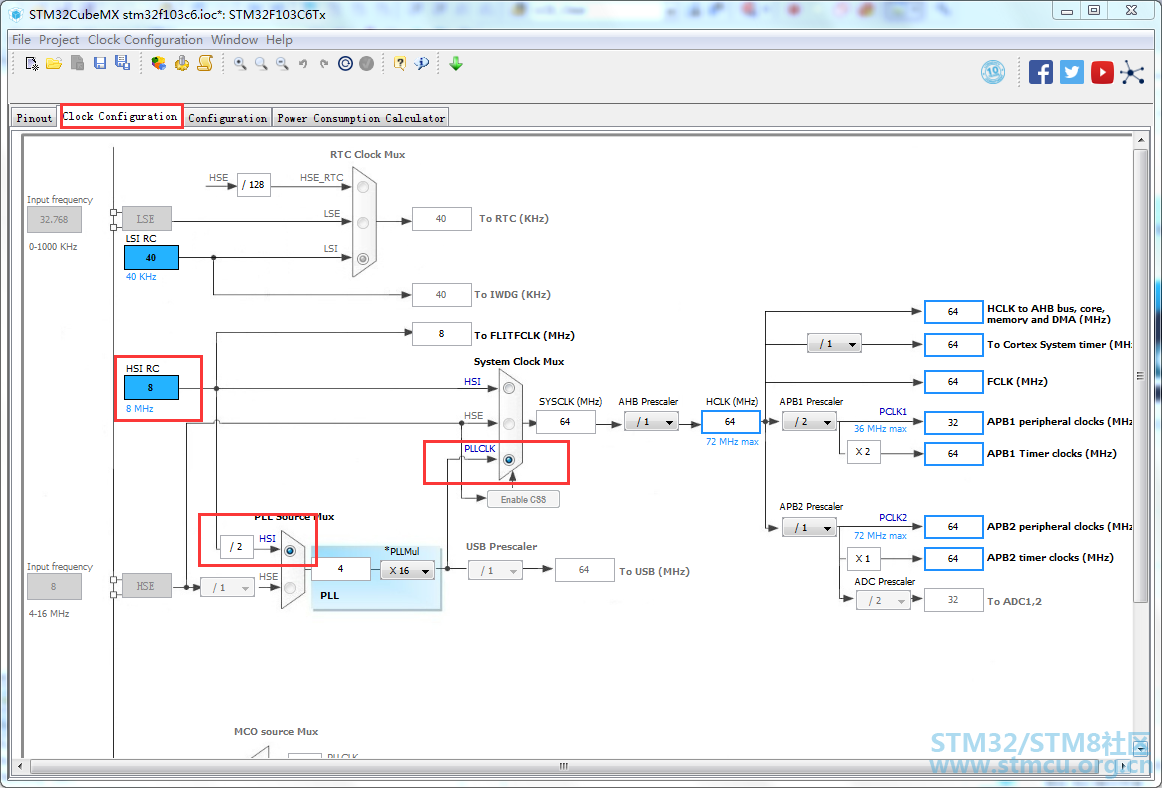Screen dimensions: 1162x788
Task: Switch to the Pinout tab
Action: [x=34, y=118]
